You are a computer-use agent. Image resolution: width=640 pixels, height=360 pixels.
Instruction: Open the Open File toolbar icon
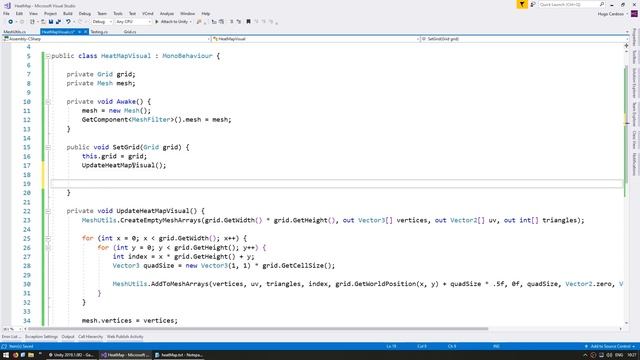pyautogui.click(x=43, y=22)
